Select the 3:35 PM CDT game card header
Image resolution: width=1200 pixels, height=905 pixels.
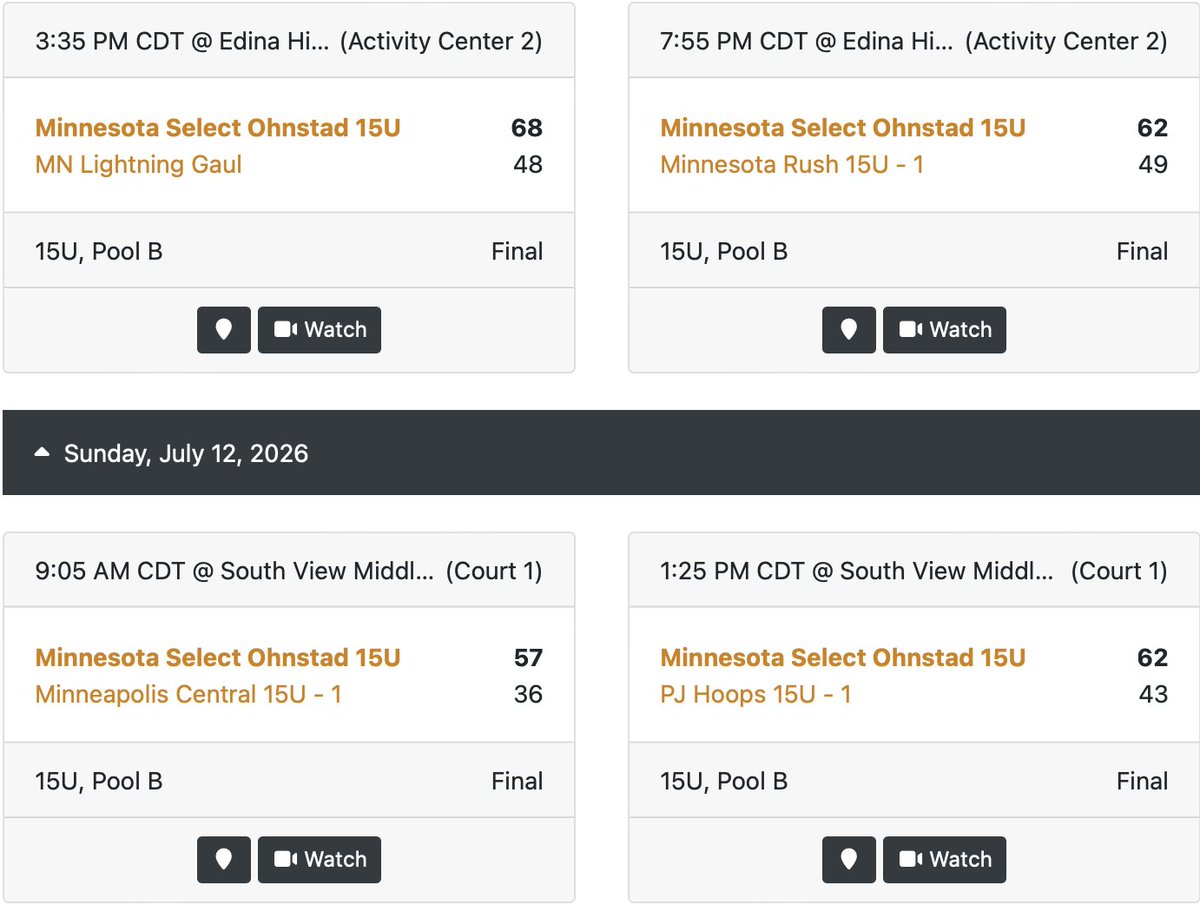[289, 42]
